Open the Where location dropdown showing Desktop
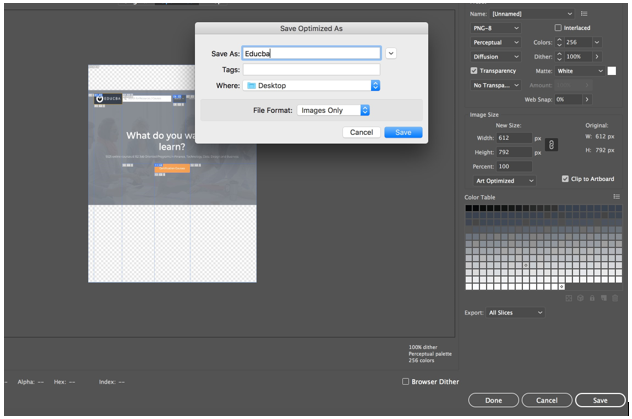632x419 pixels. (312, 86)
